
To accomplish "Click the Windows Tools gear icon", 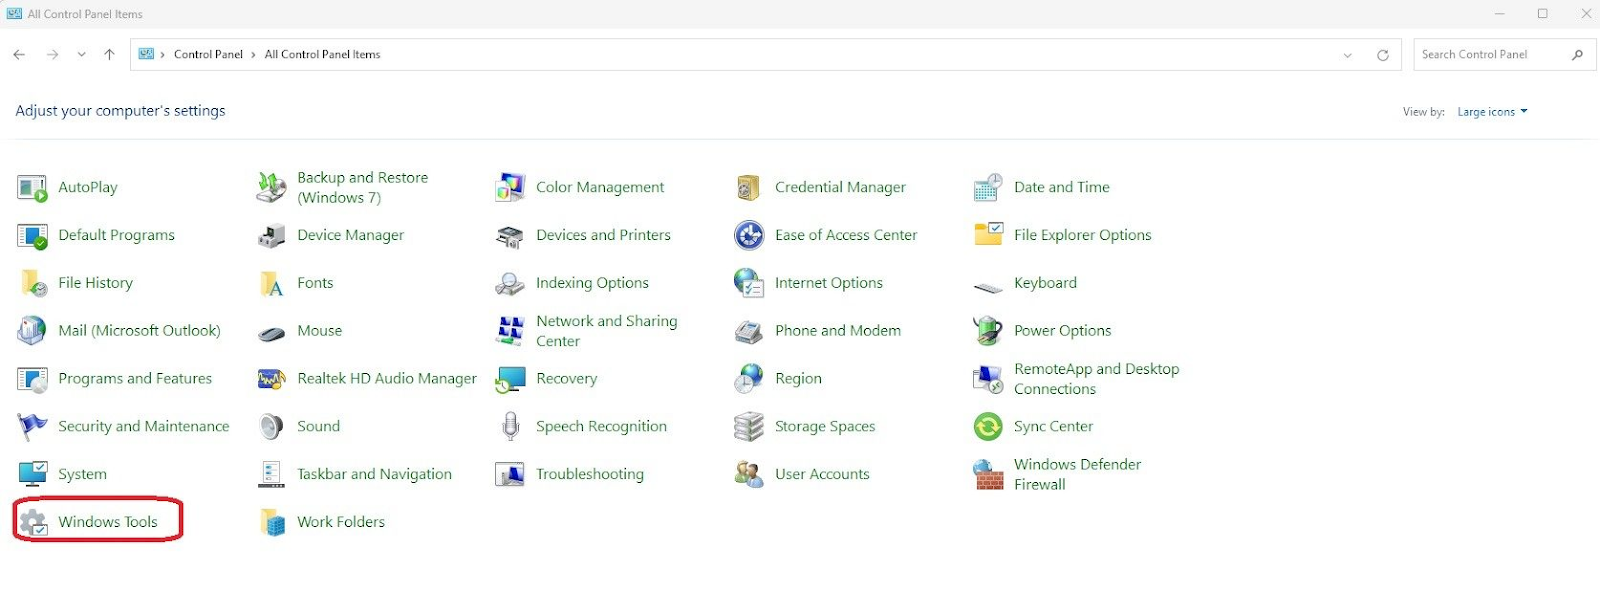I will 32,522.
